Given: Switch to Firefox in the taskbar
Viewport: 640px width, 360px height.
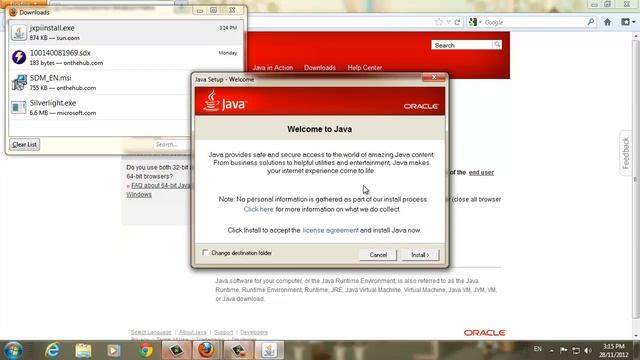Looking at the screenshot, I should pyautogui.click(x=207, y=350).
